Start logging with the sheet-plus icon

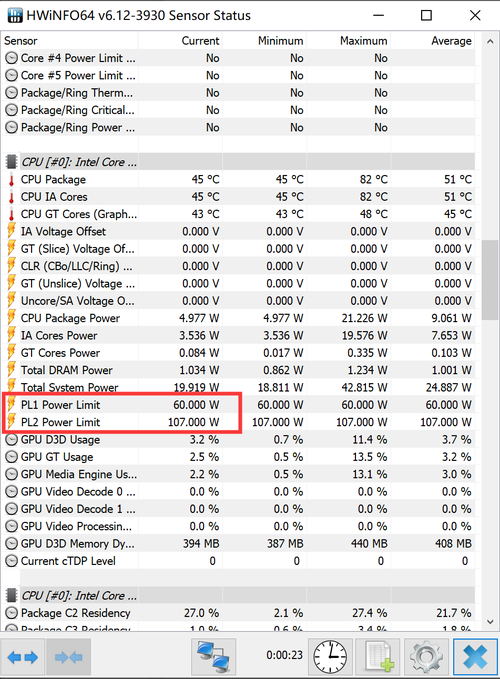378,657
